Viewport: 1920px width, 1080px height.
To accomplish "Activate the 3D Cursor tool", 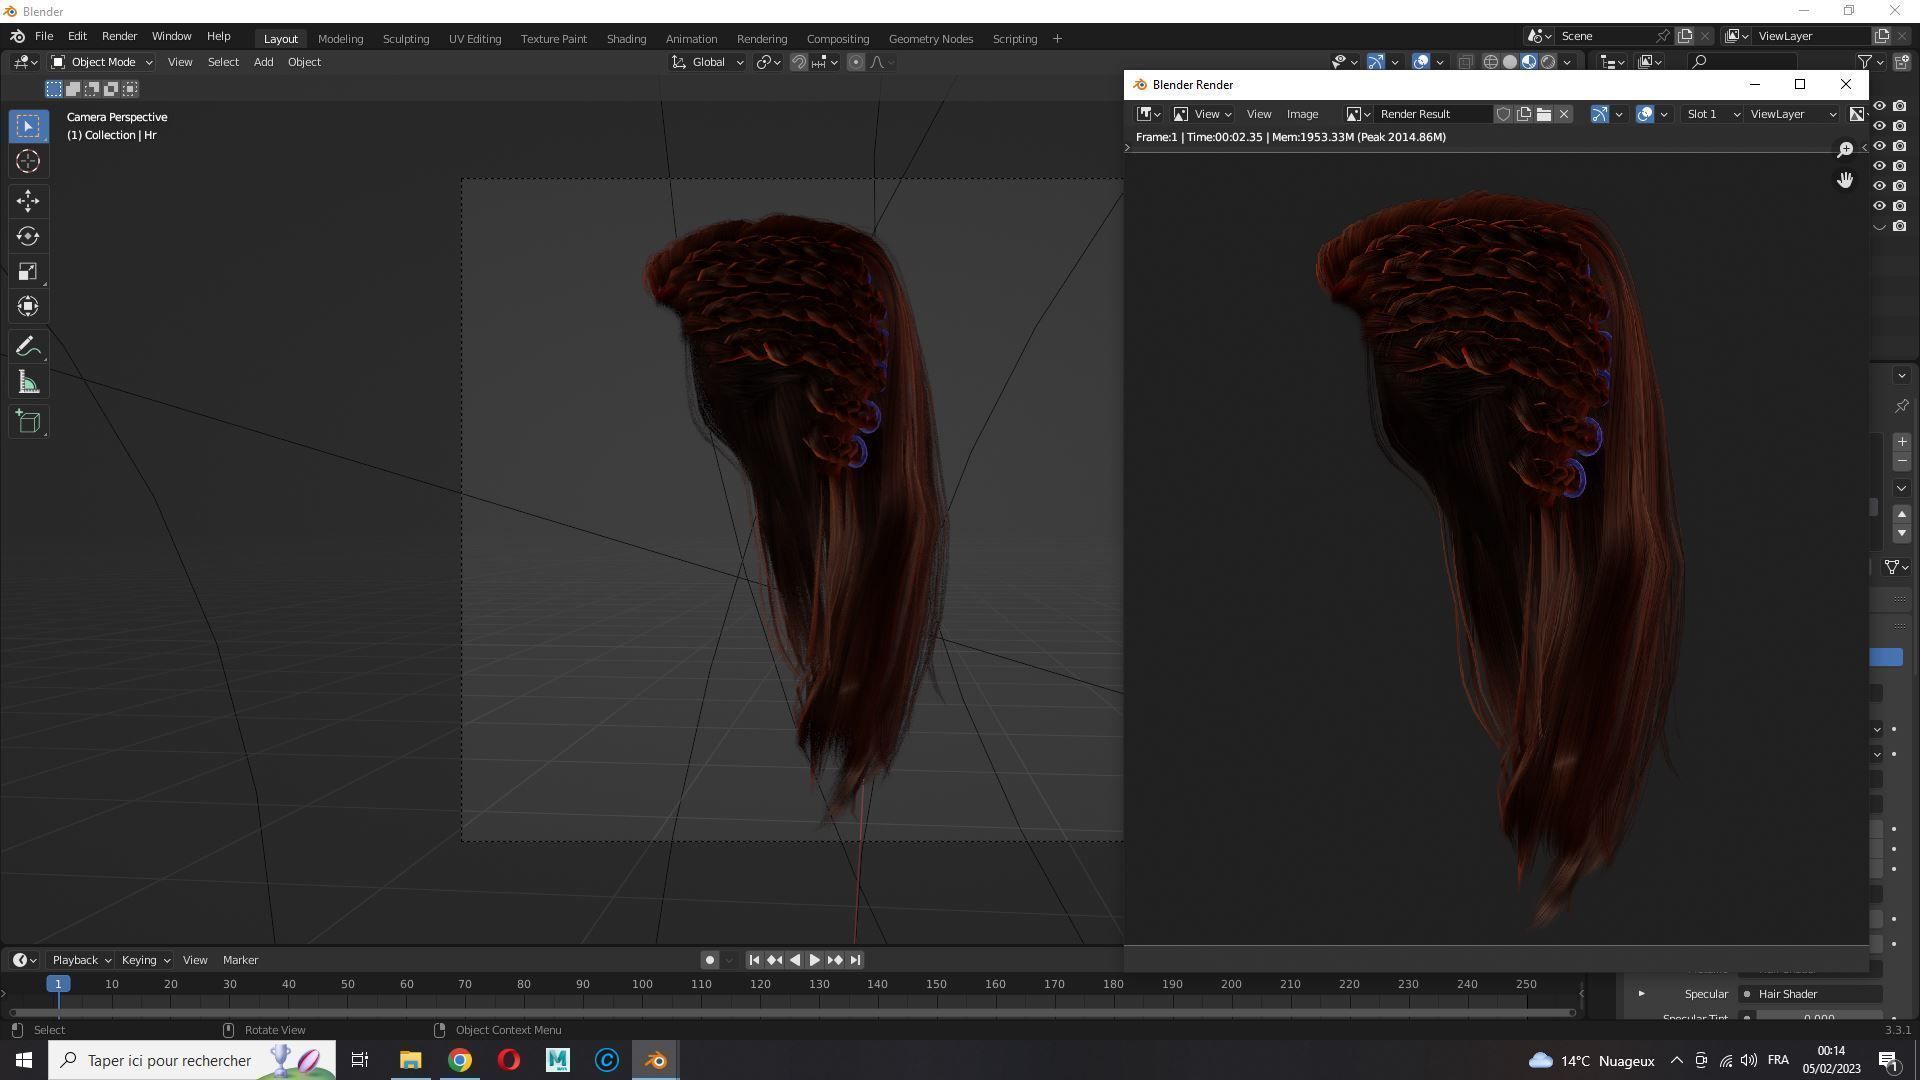I will coord(28,161).
